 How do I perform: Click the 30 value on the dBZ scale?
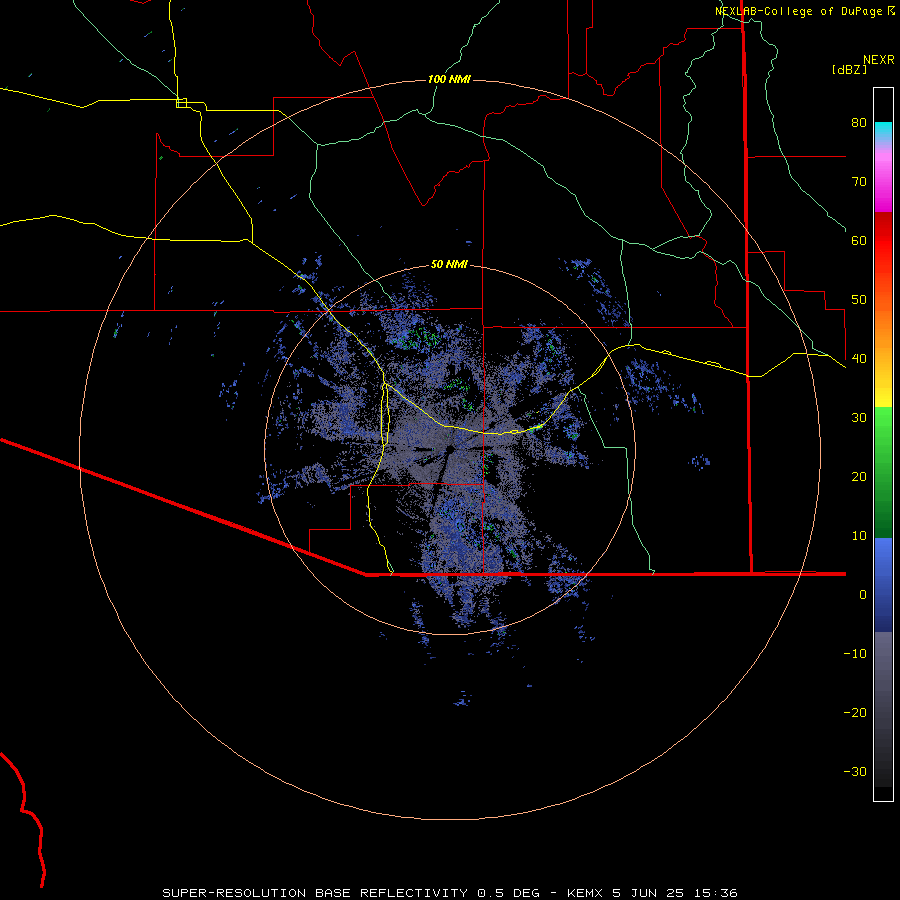point(859,418)
